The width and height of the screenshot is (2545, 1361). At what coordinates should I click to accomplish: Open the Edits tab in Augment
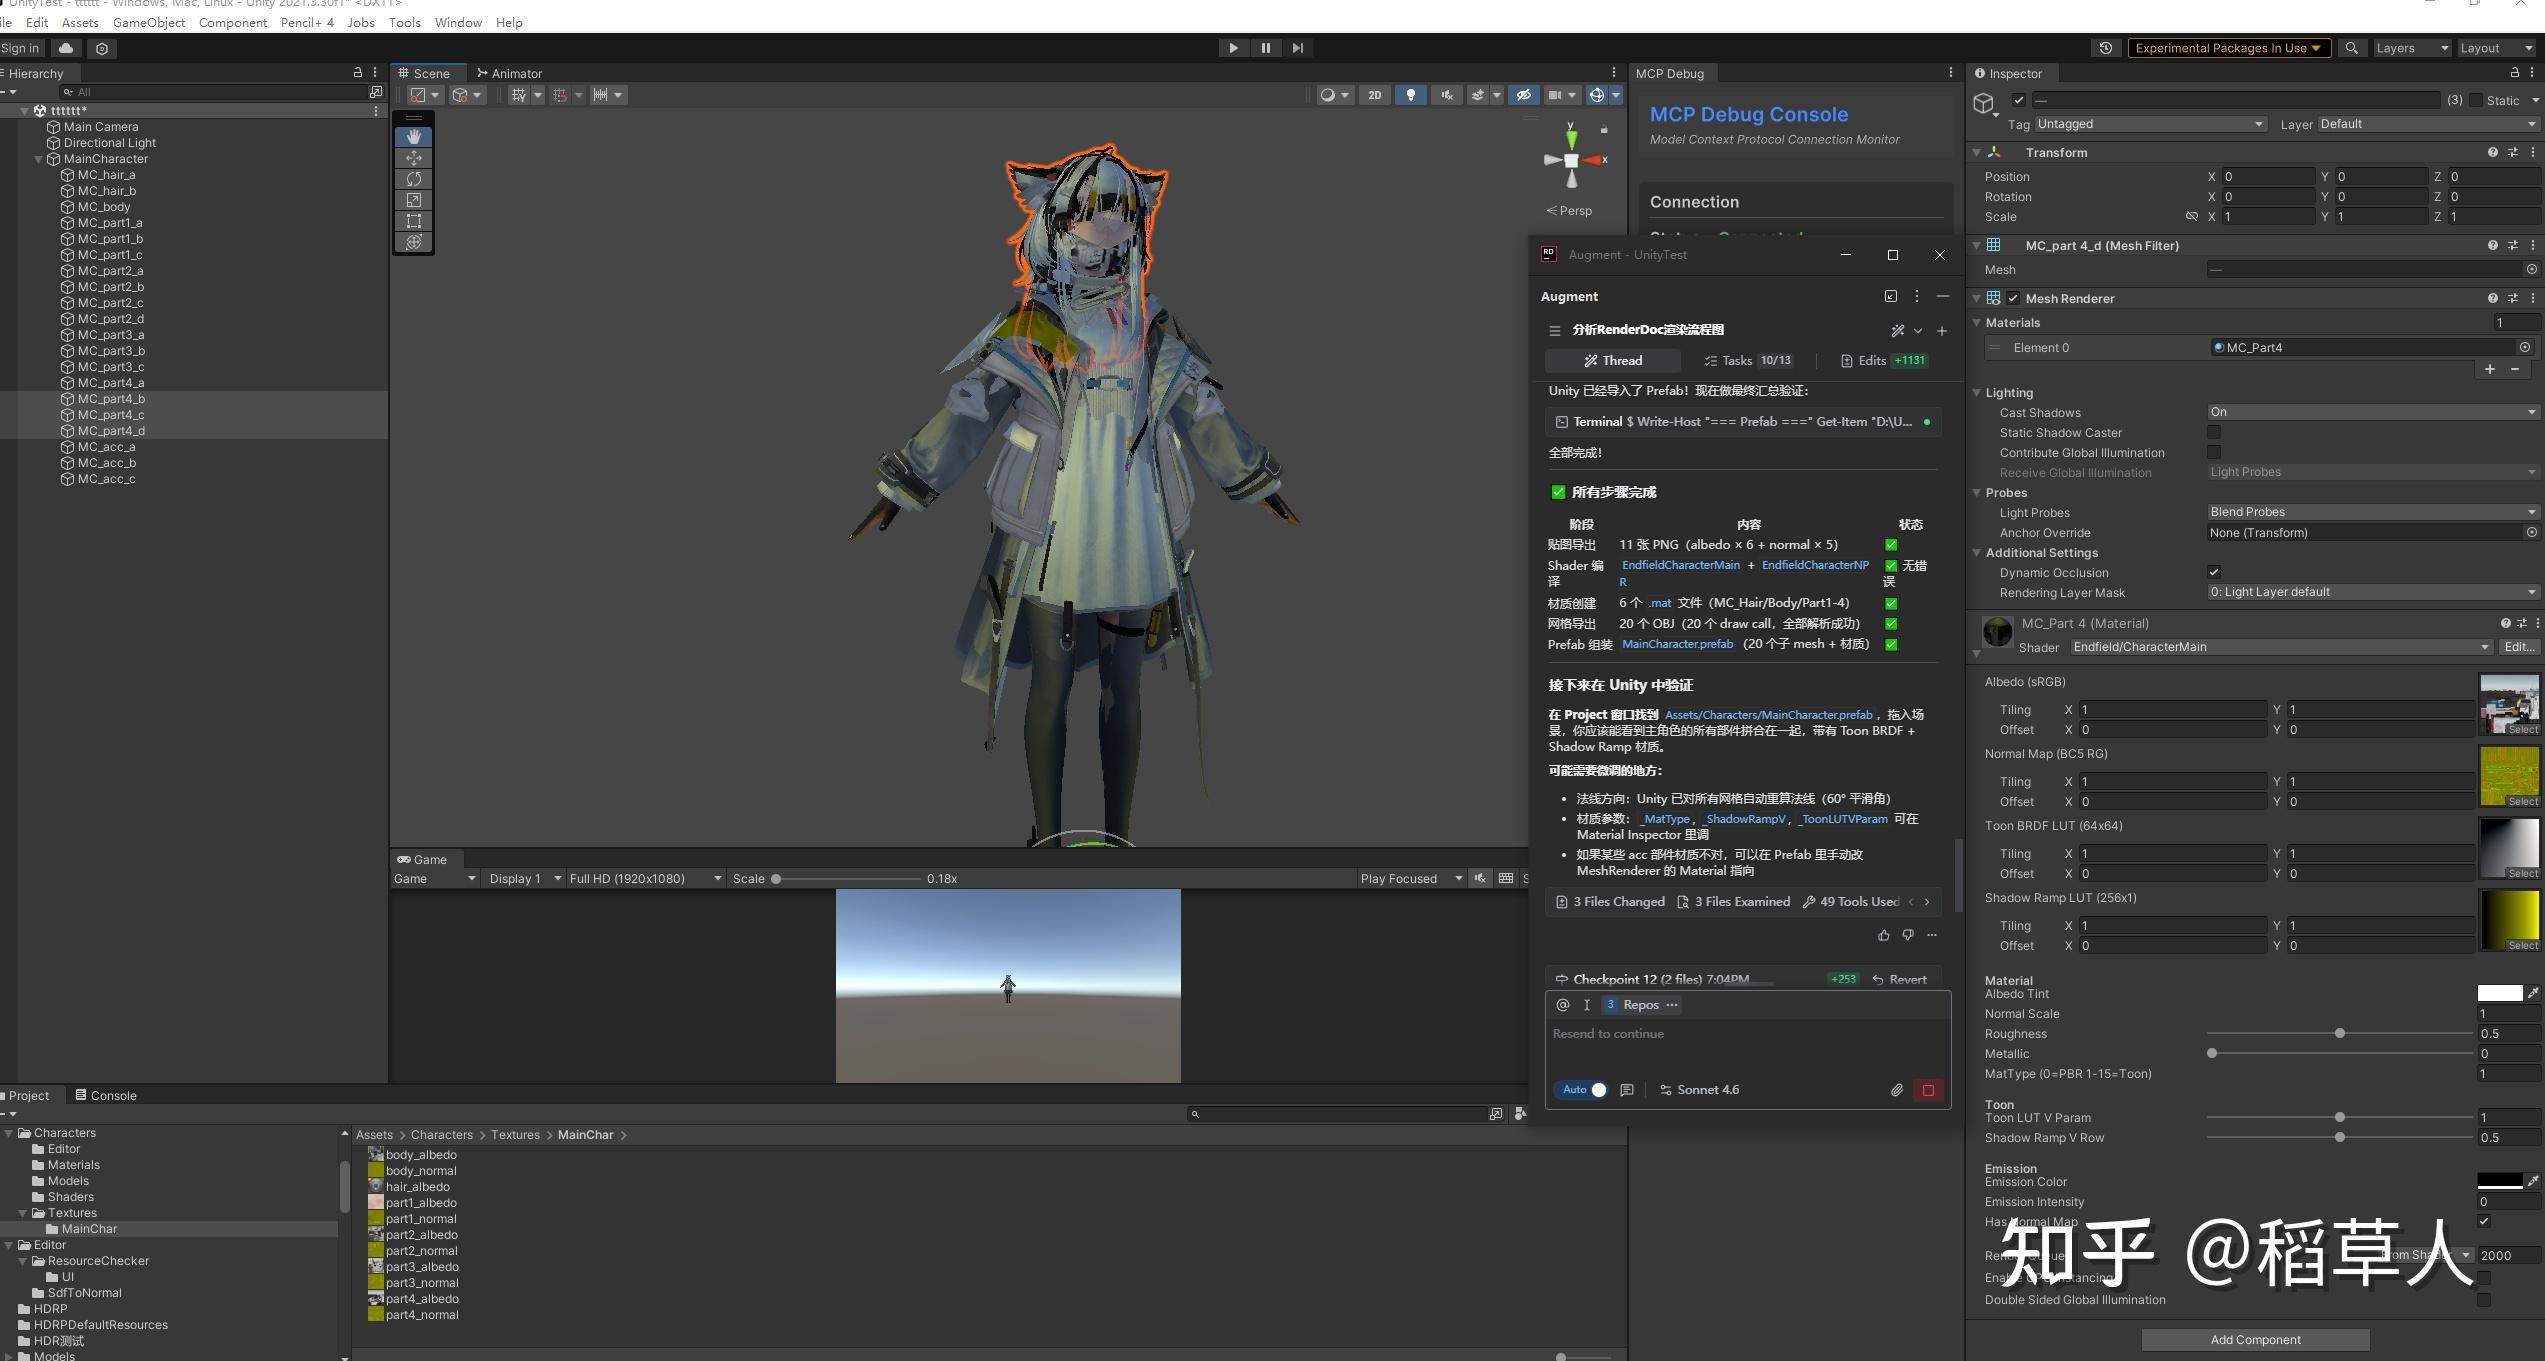coord(1884,361)
